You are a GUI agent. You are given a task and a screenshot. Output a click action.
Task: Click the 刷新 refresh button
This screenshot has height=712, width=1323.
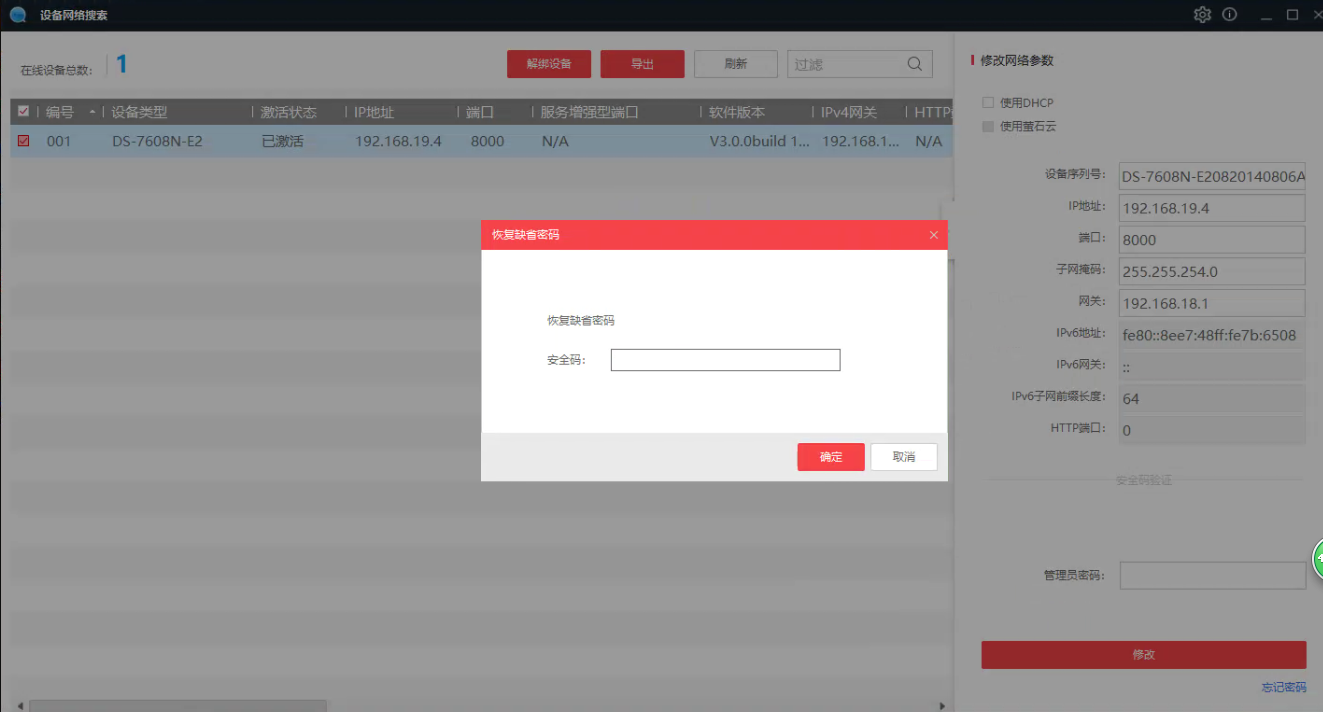pyautogui.click(x=735, y=64)
